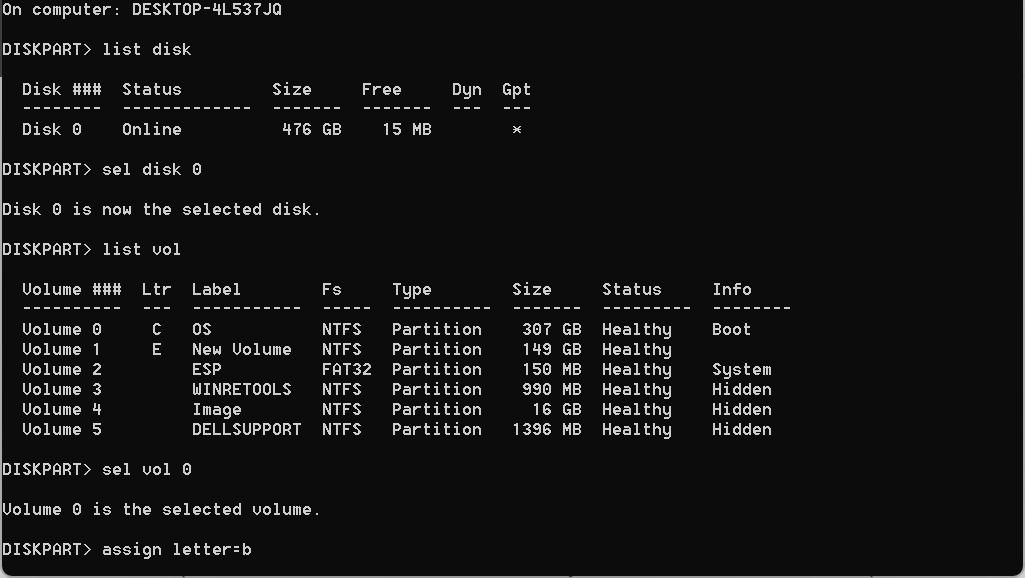
Task: Click the 'list disk' command text
Action: click(x=146, y=50)
